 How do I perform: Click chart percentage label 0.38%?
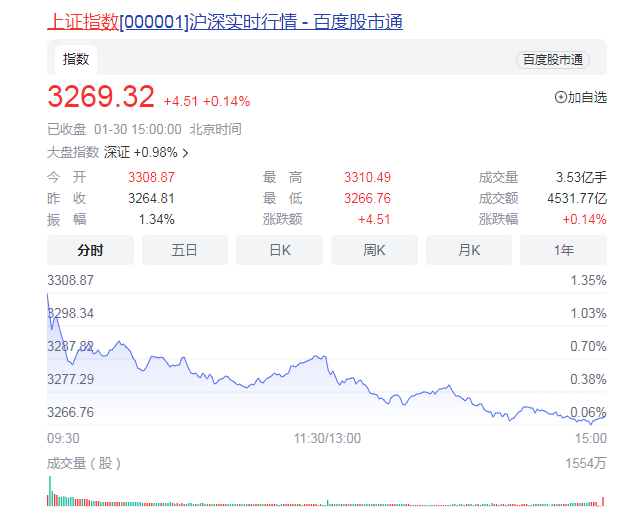tap(589, 379)
